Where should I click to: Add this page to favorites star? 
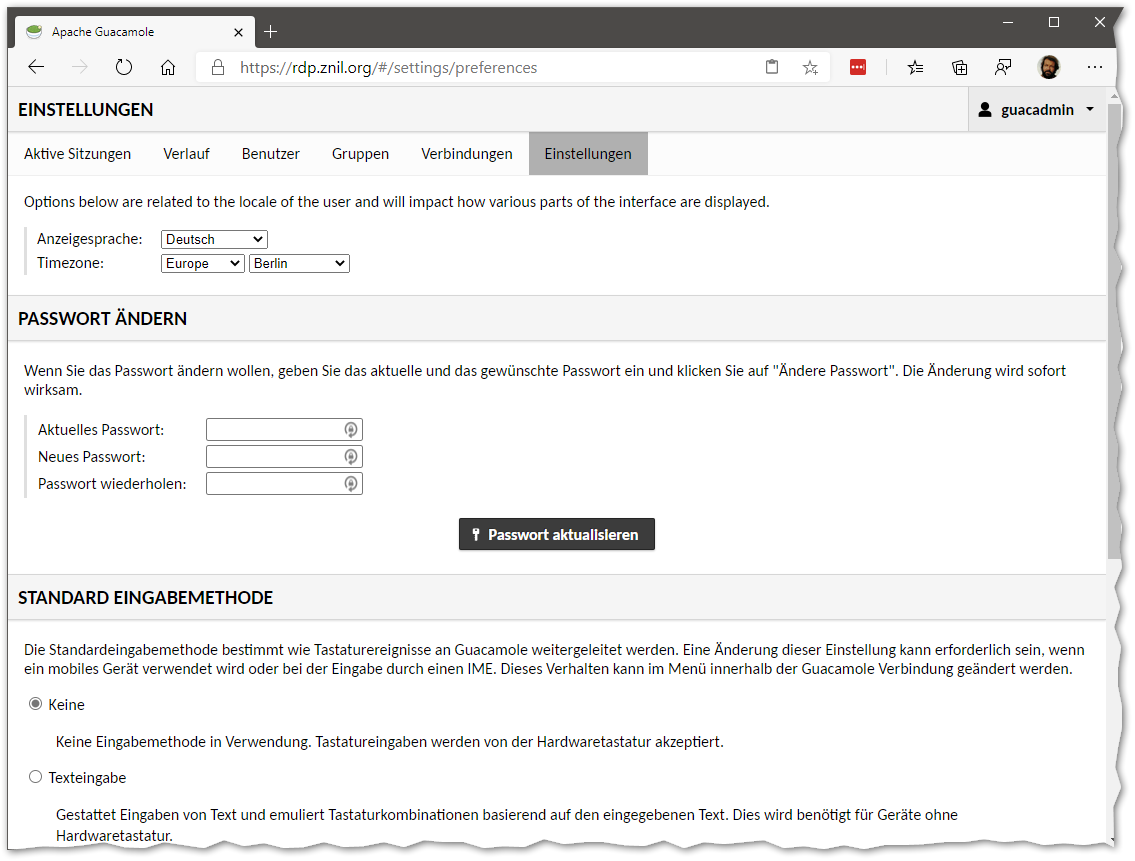pyautogui.click(x=810, y=68)
